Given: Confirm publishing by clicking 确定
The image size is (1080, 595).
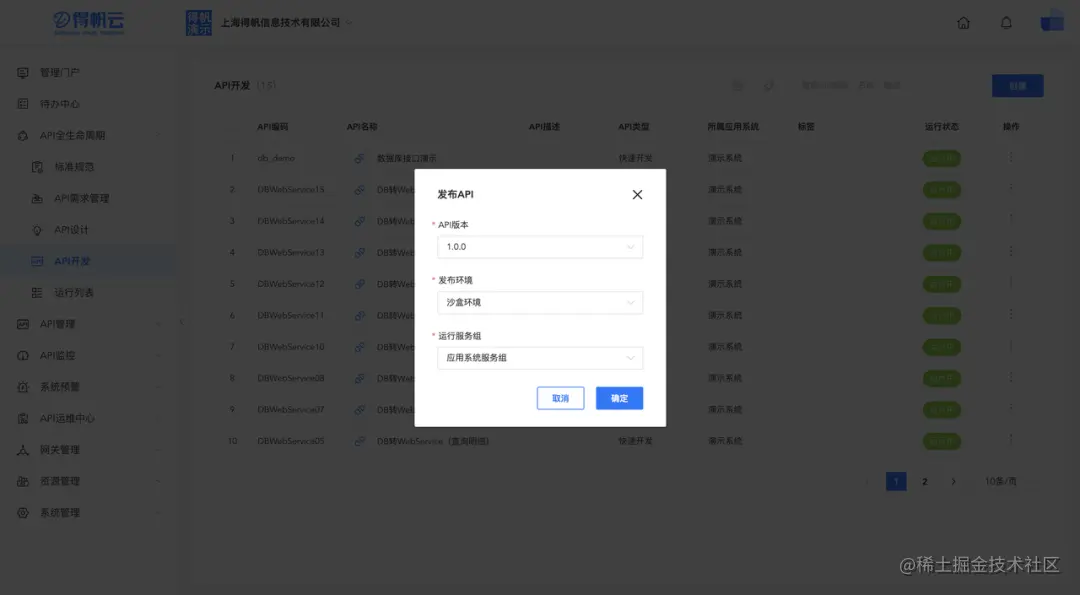Looking at the screenshot, I should tap(619, 397).
